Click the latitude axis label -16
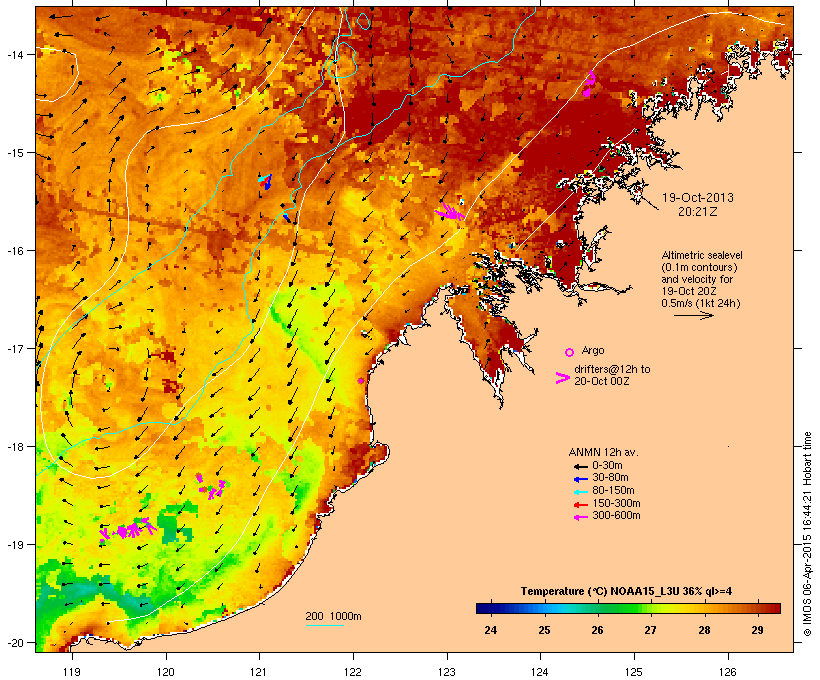 15,251
